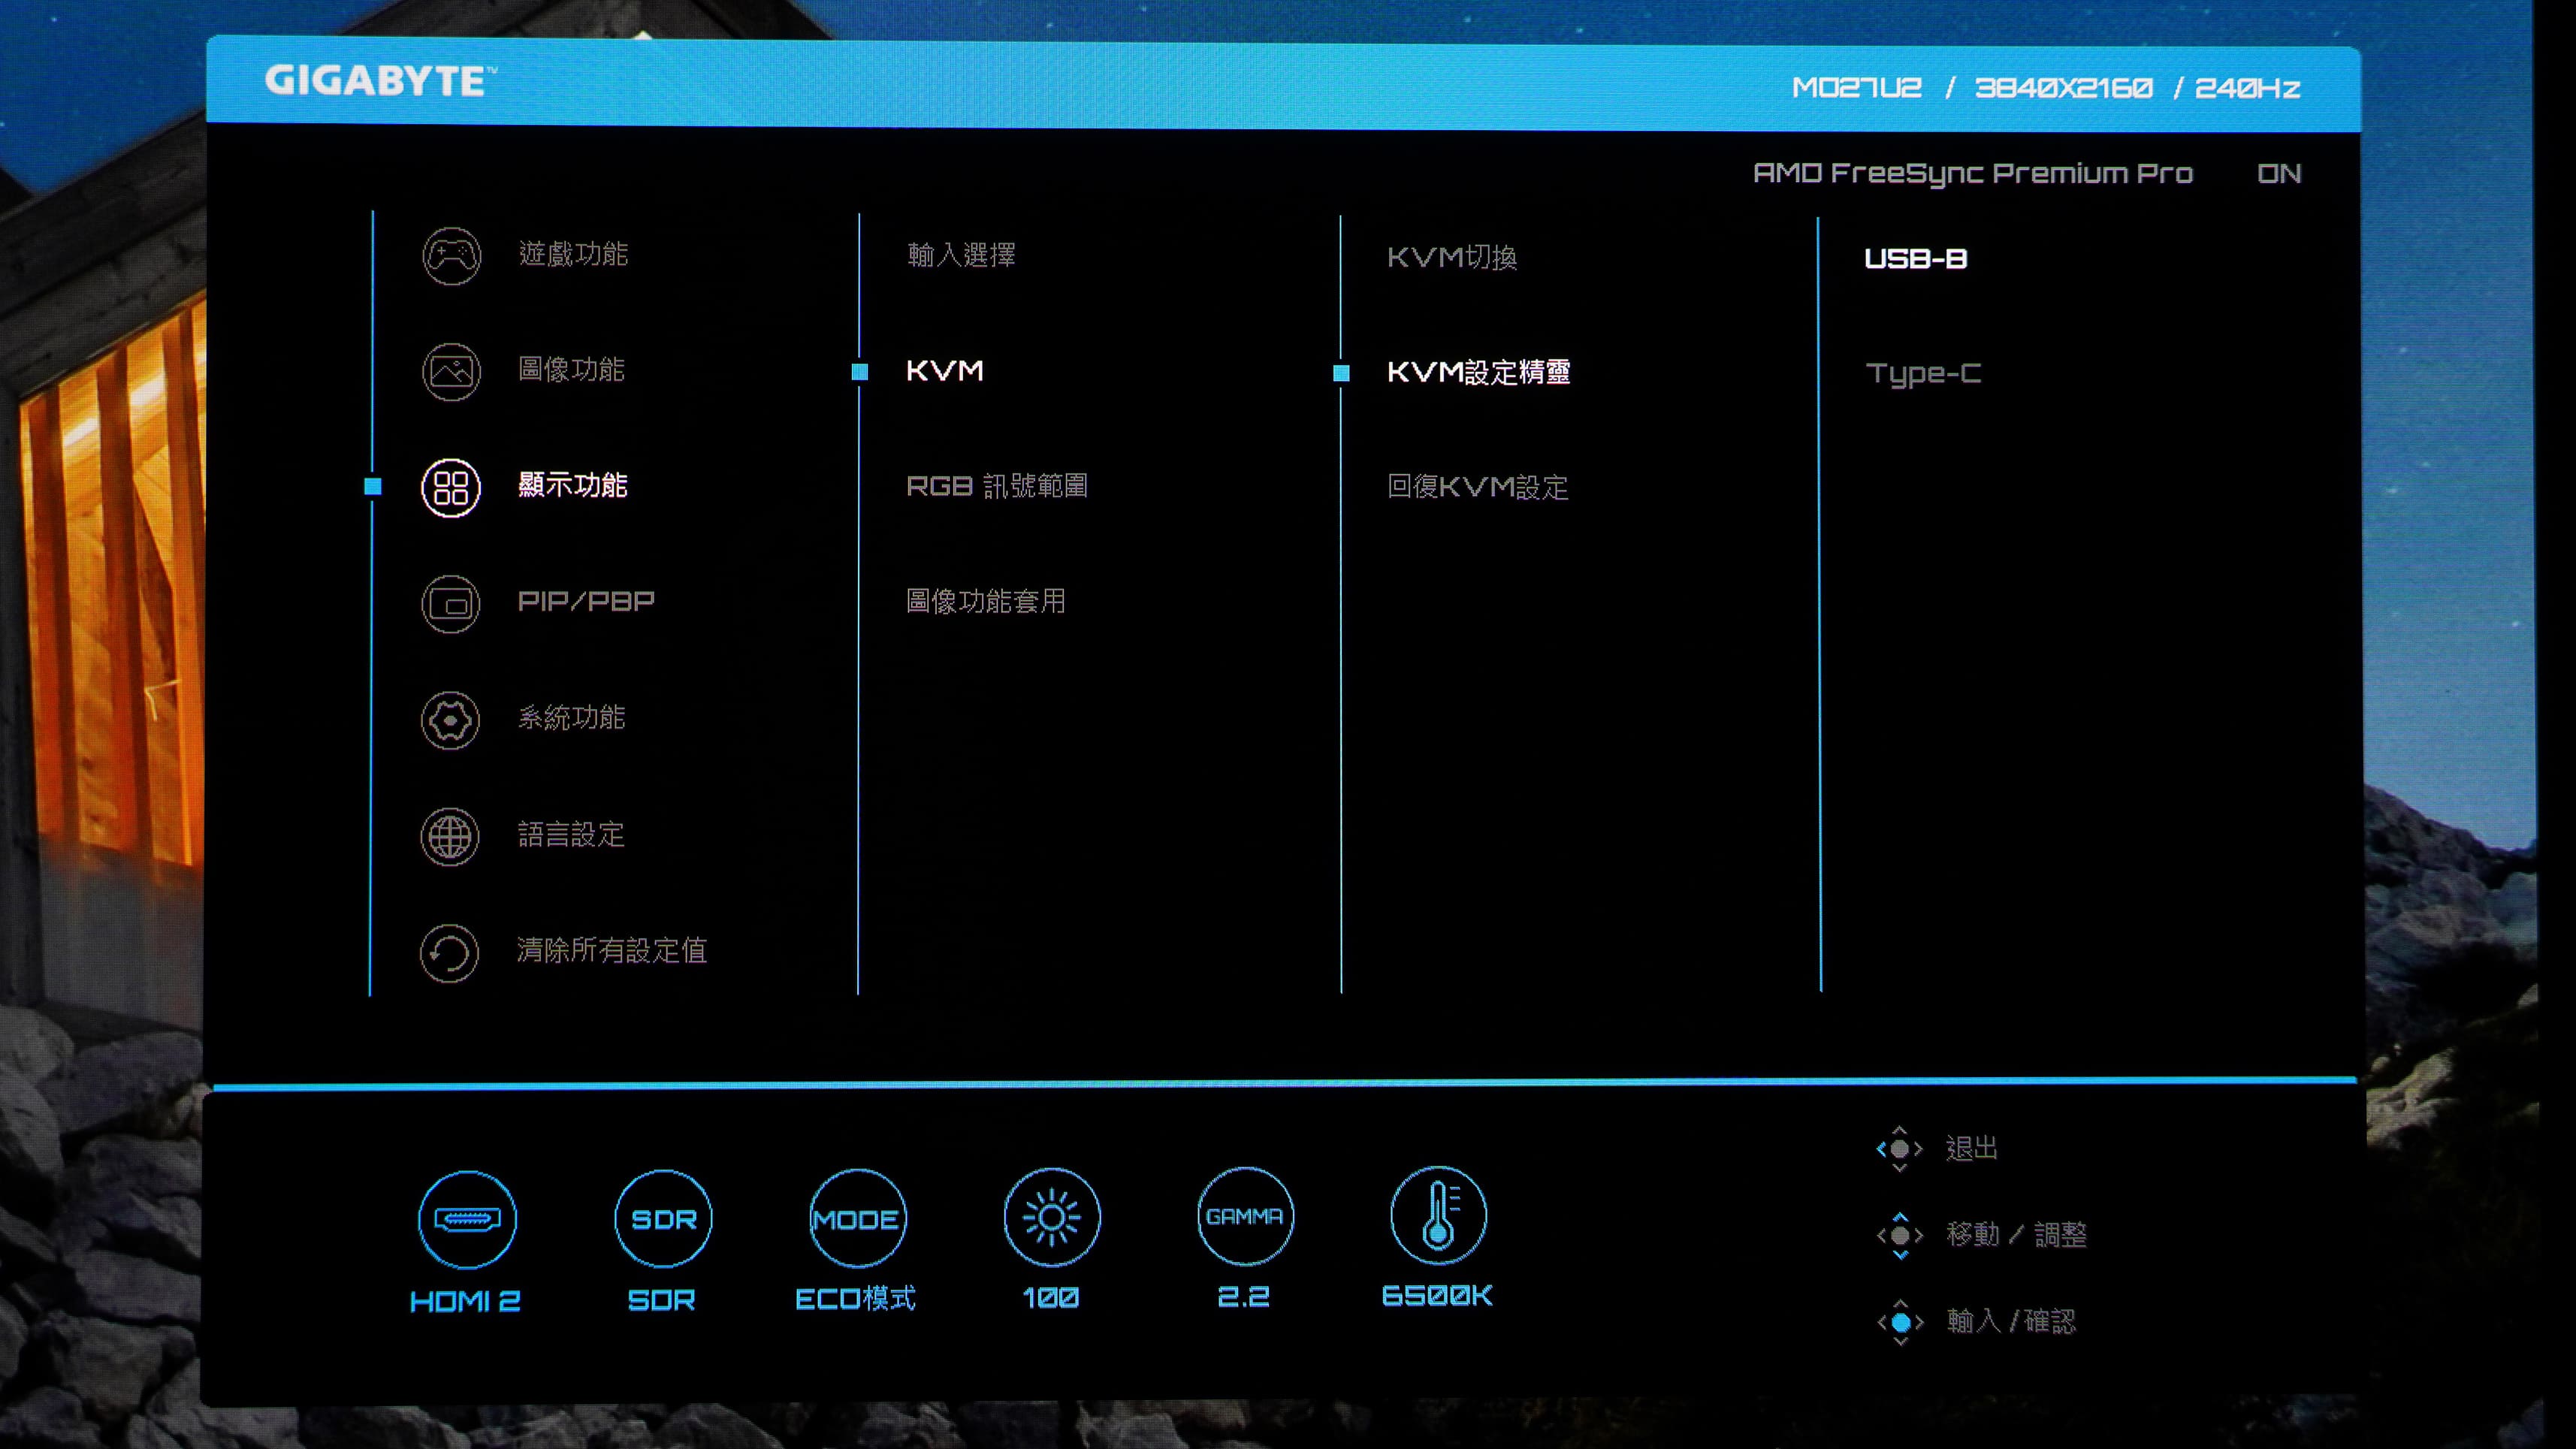Click the 6500K color temperature value
Image resolution: width=2576 pixels, height=1449 pixels.
pyautogui.click(x=1437, y=1296)
